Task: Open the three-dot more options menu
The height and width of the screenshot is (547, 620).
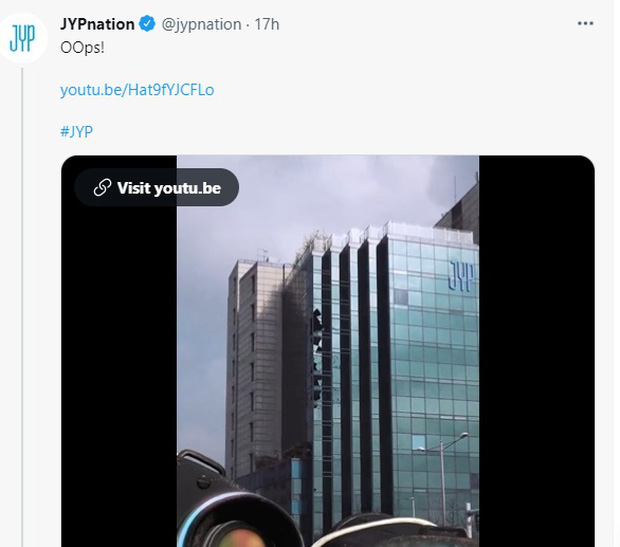Action: [x=585, y=24]
